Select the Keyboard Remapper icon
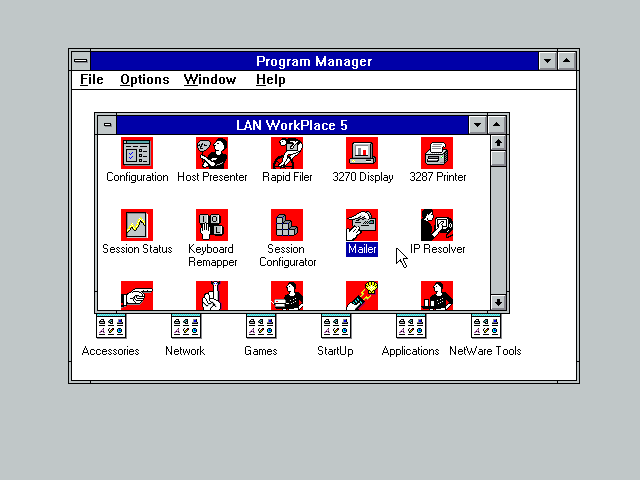 coord(212,225)
